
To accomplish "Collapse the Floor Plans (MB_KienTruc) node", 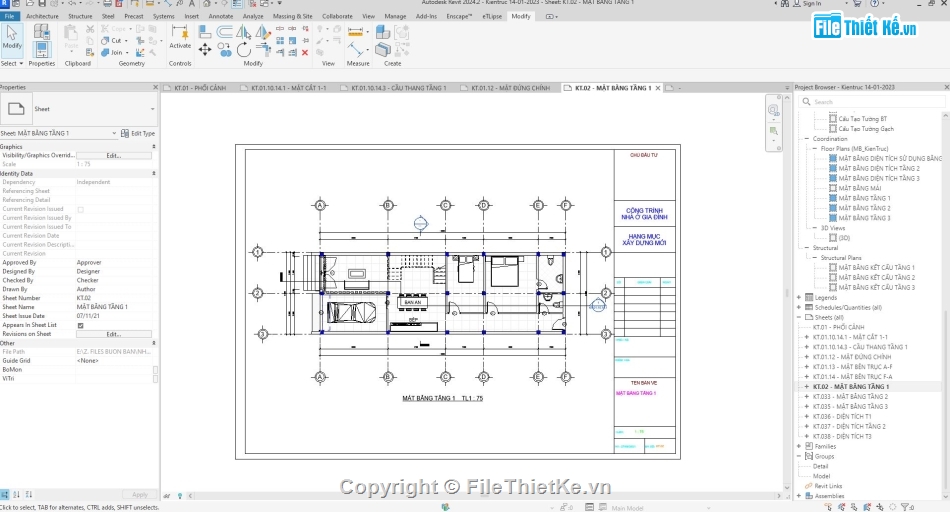I will coord(815,148).
